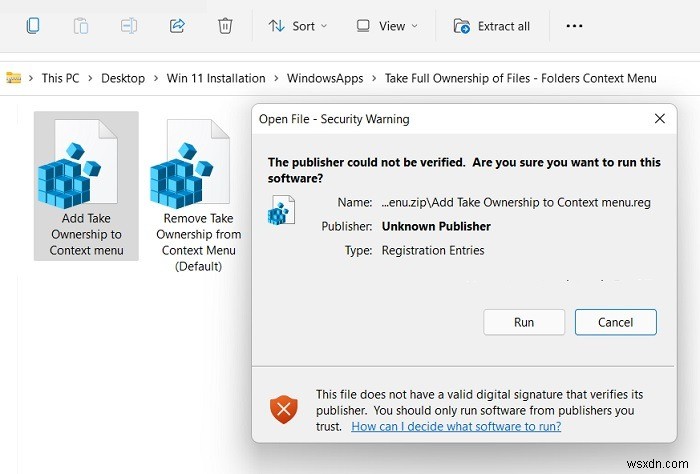Open the Sort dropdown
The image size is (700, 474).
click(x=298, y=26)
